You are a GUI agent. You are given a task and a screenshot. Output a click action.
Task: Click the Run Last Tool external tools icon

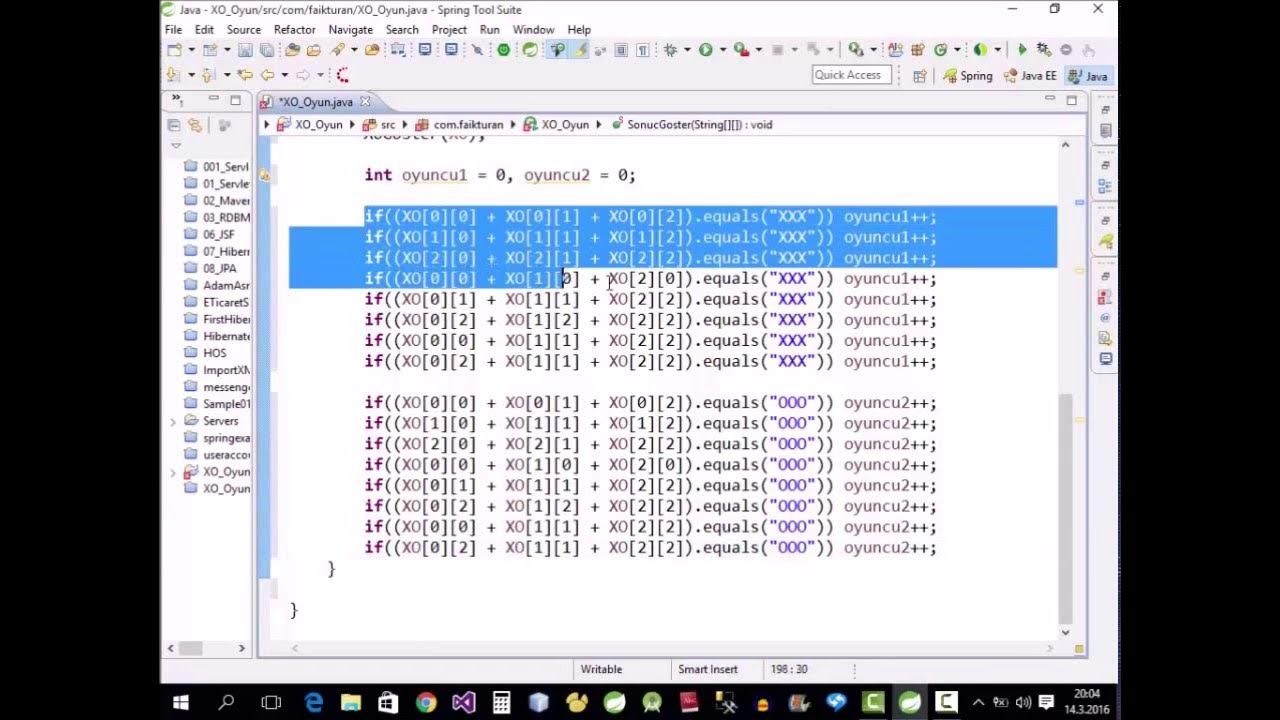pos(741,50)
